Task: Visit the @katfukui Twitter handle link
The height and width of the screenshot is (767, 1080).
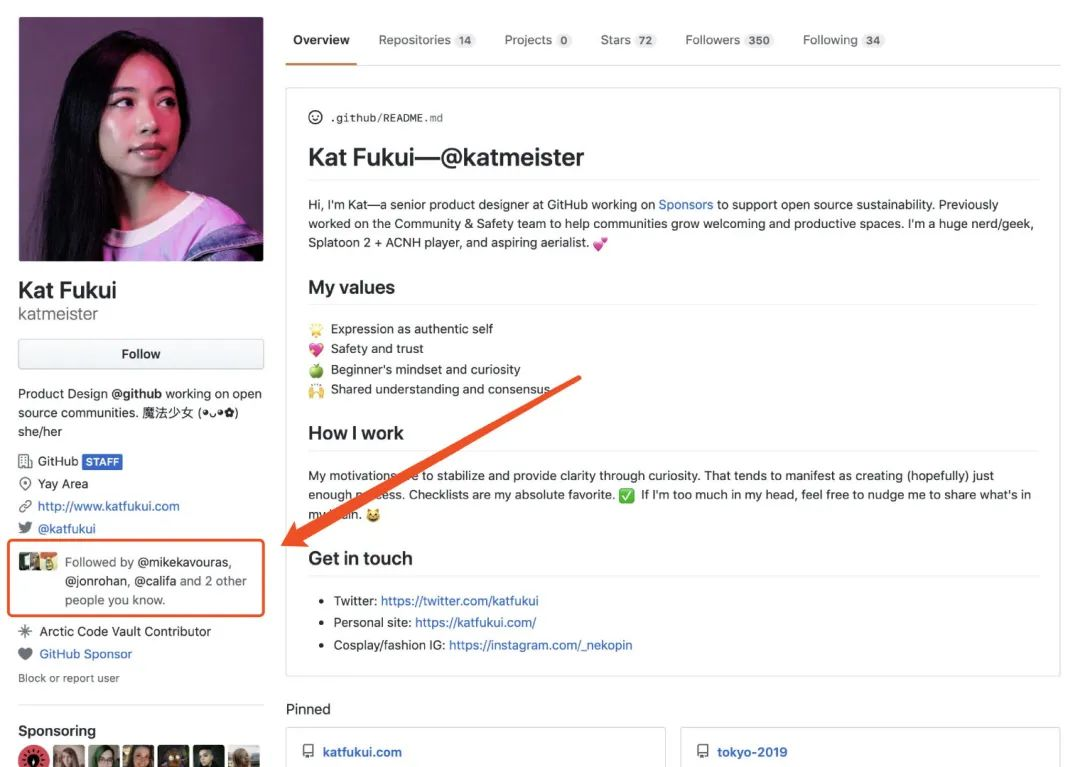Action: click(67, 528)
